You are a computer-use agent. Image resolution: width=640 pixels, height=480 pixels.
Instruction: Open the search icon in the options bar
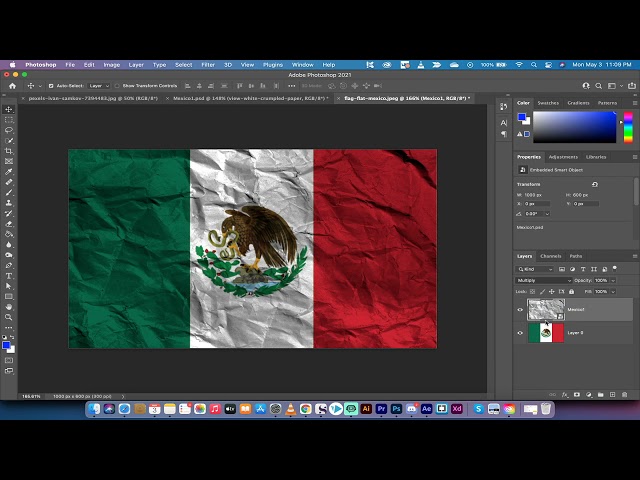pos(598,86)
